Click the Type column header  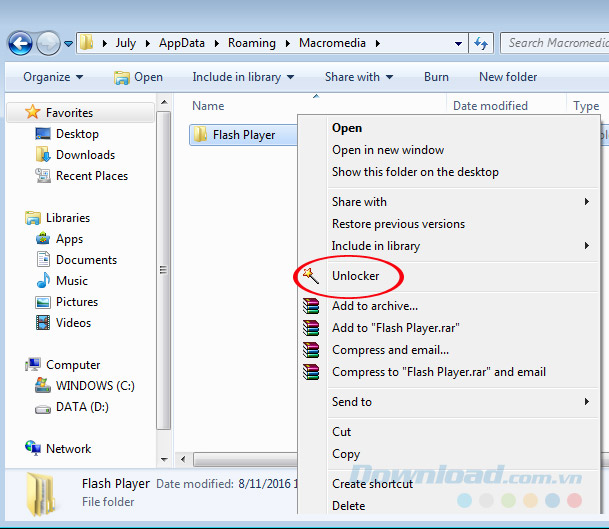586,106
